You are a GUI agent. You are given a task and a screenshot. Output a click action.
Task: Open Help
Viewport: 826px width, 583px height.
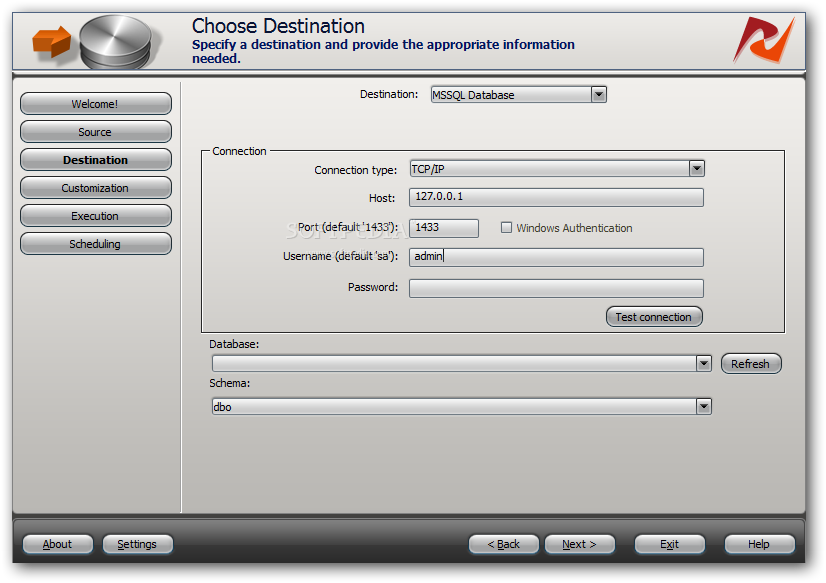(x=759, y=544)
